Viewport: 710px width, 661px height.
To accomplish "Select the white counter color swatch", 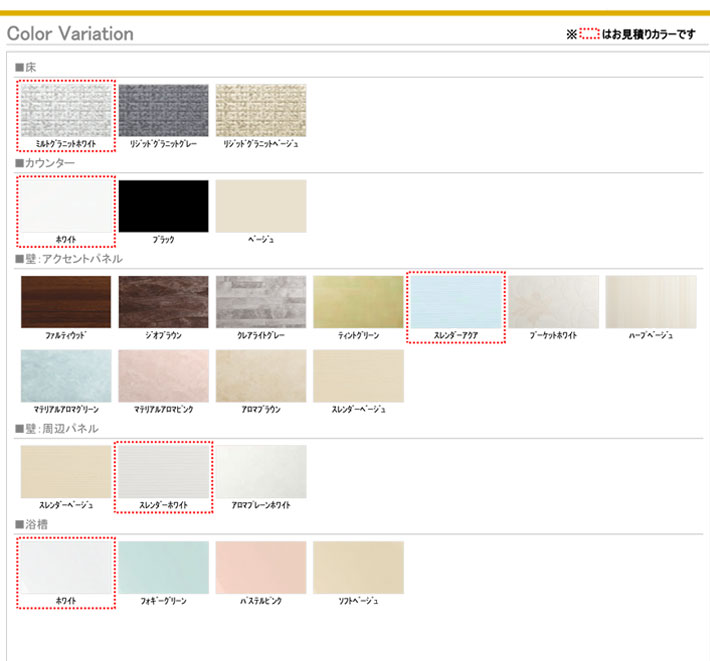I will tap(66, 206).
